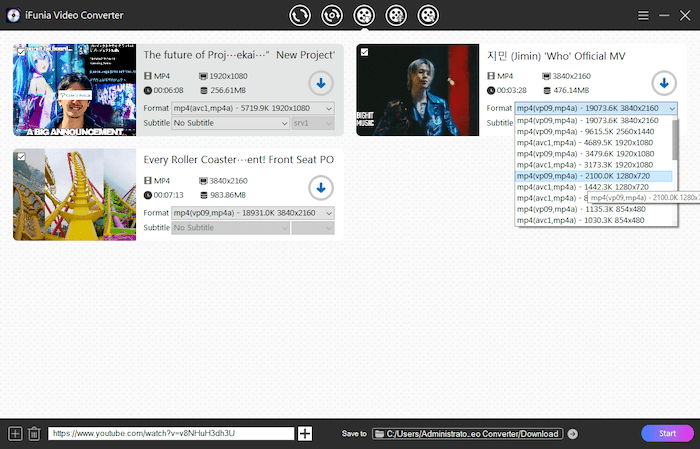This screenshot has width=700, height=449.
Task: Click the plus button beside the URL field
Action: coord(305,433)
